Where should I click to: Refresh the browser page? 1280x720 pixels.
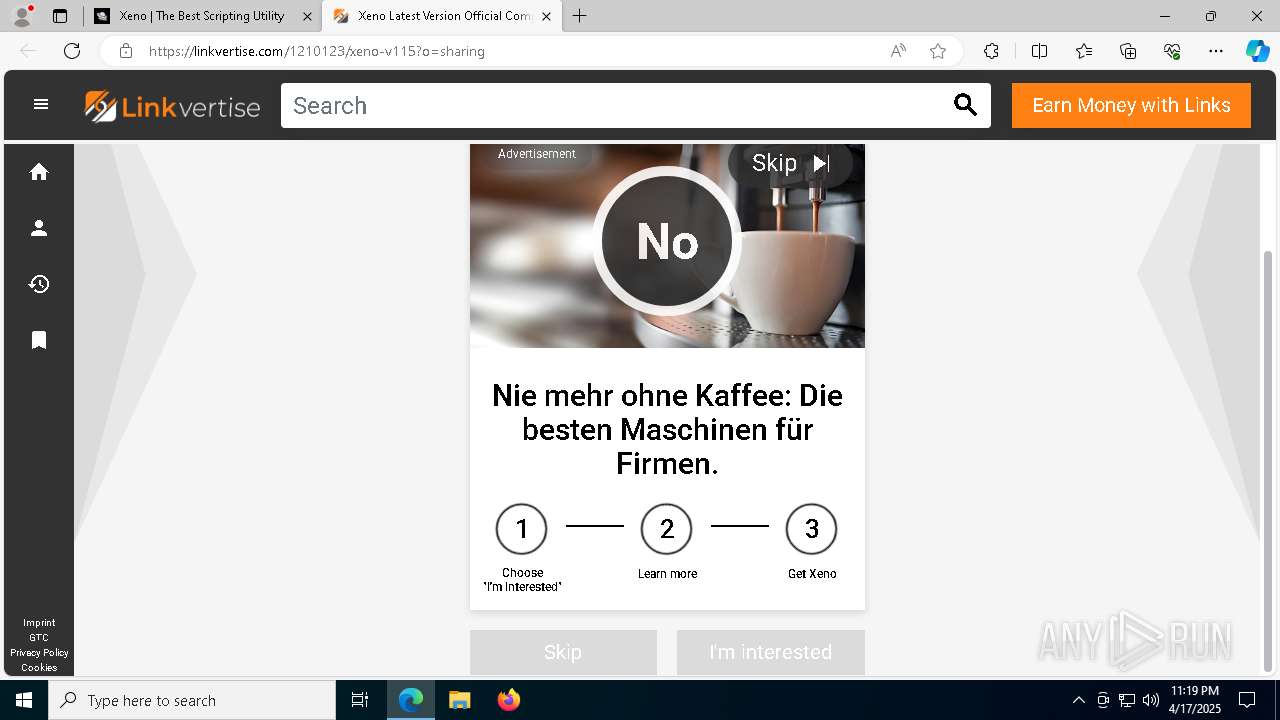click(x=72, y=51)
